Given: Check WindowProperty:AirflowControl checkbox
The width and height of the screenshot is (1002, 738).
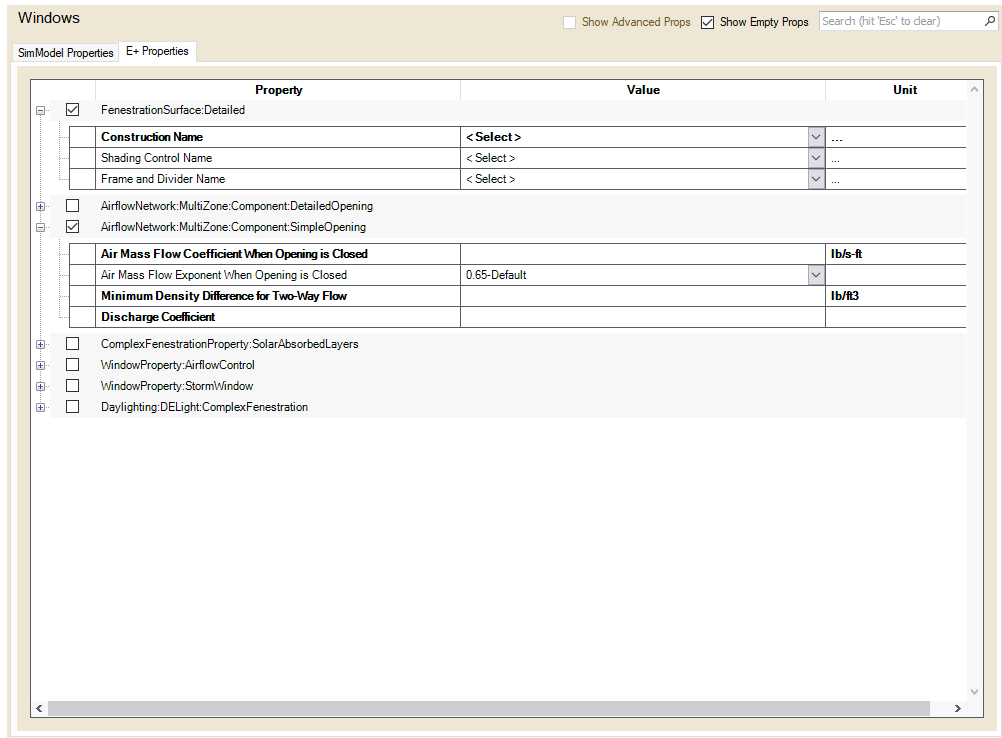Looking at the screenshot, I should (x=73, y=365).
